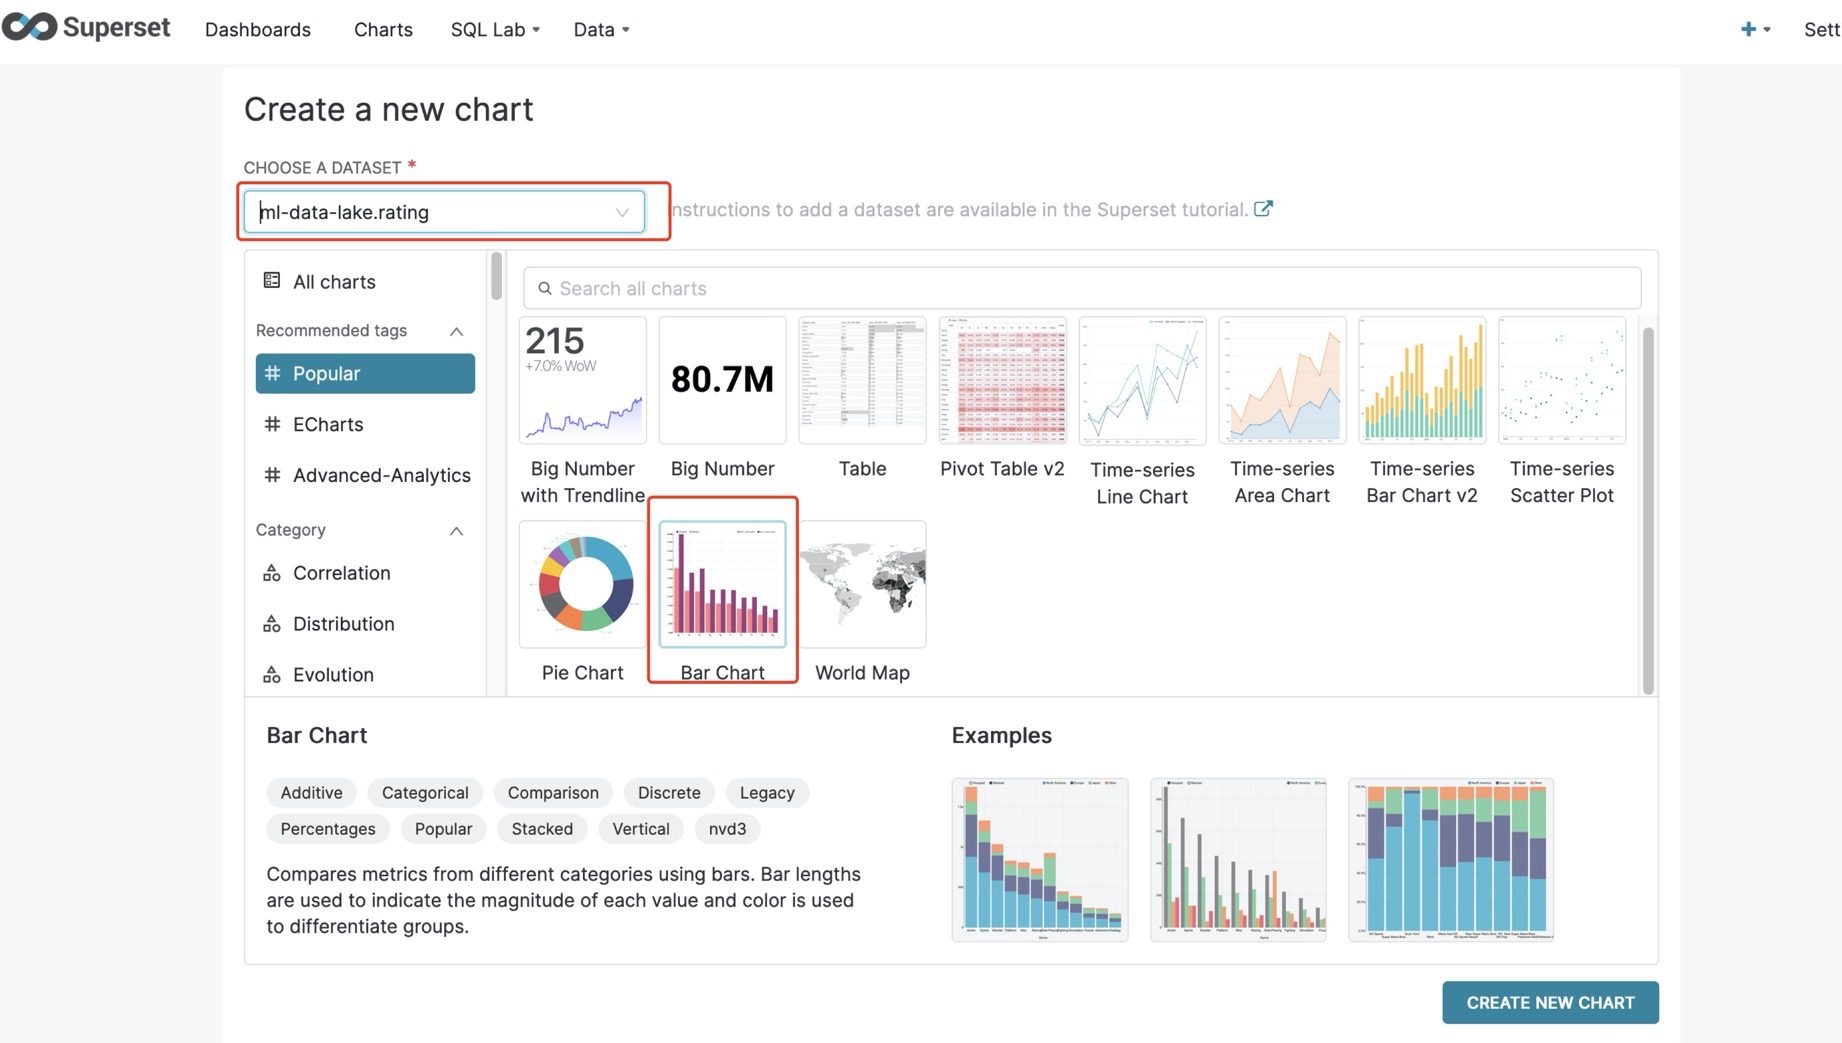Click the Search all charts field
1842x1043 pixels.
point(1081,289)
